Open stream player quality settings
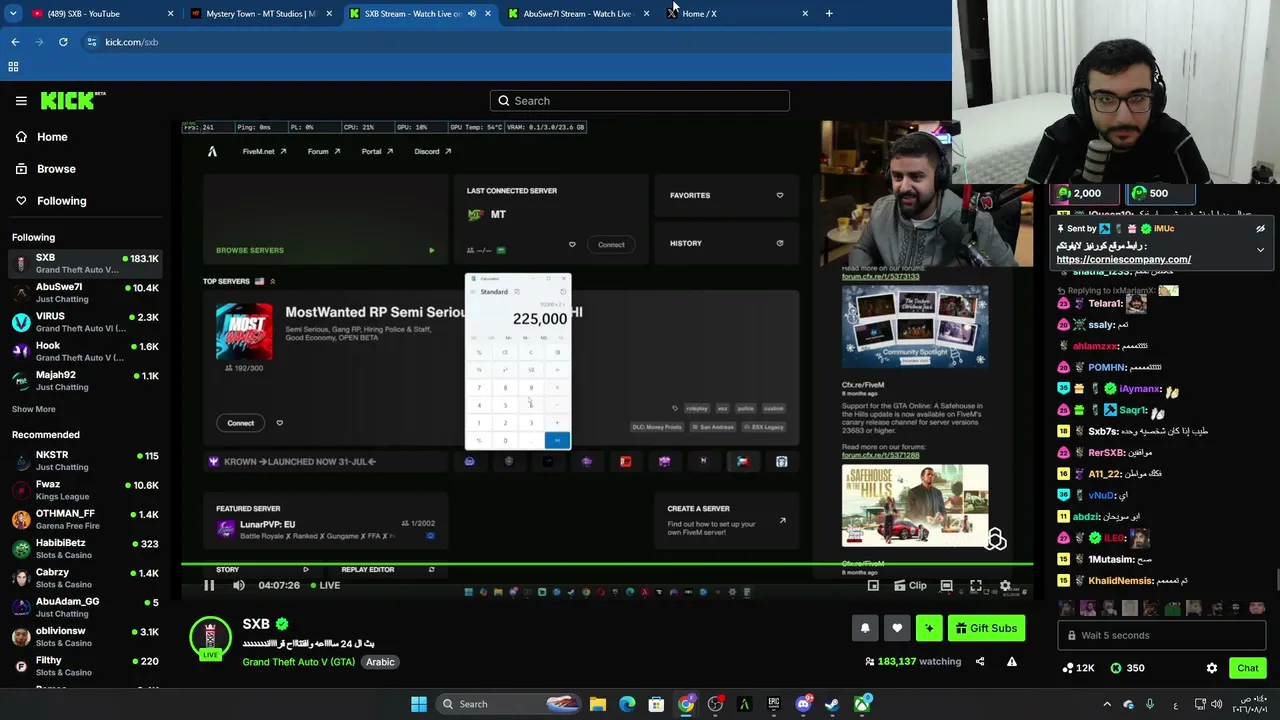Viewport: 1280px width, 720px height. (x=1006, y=585)
